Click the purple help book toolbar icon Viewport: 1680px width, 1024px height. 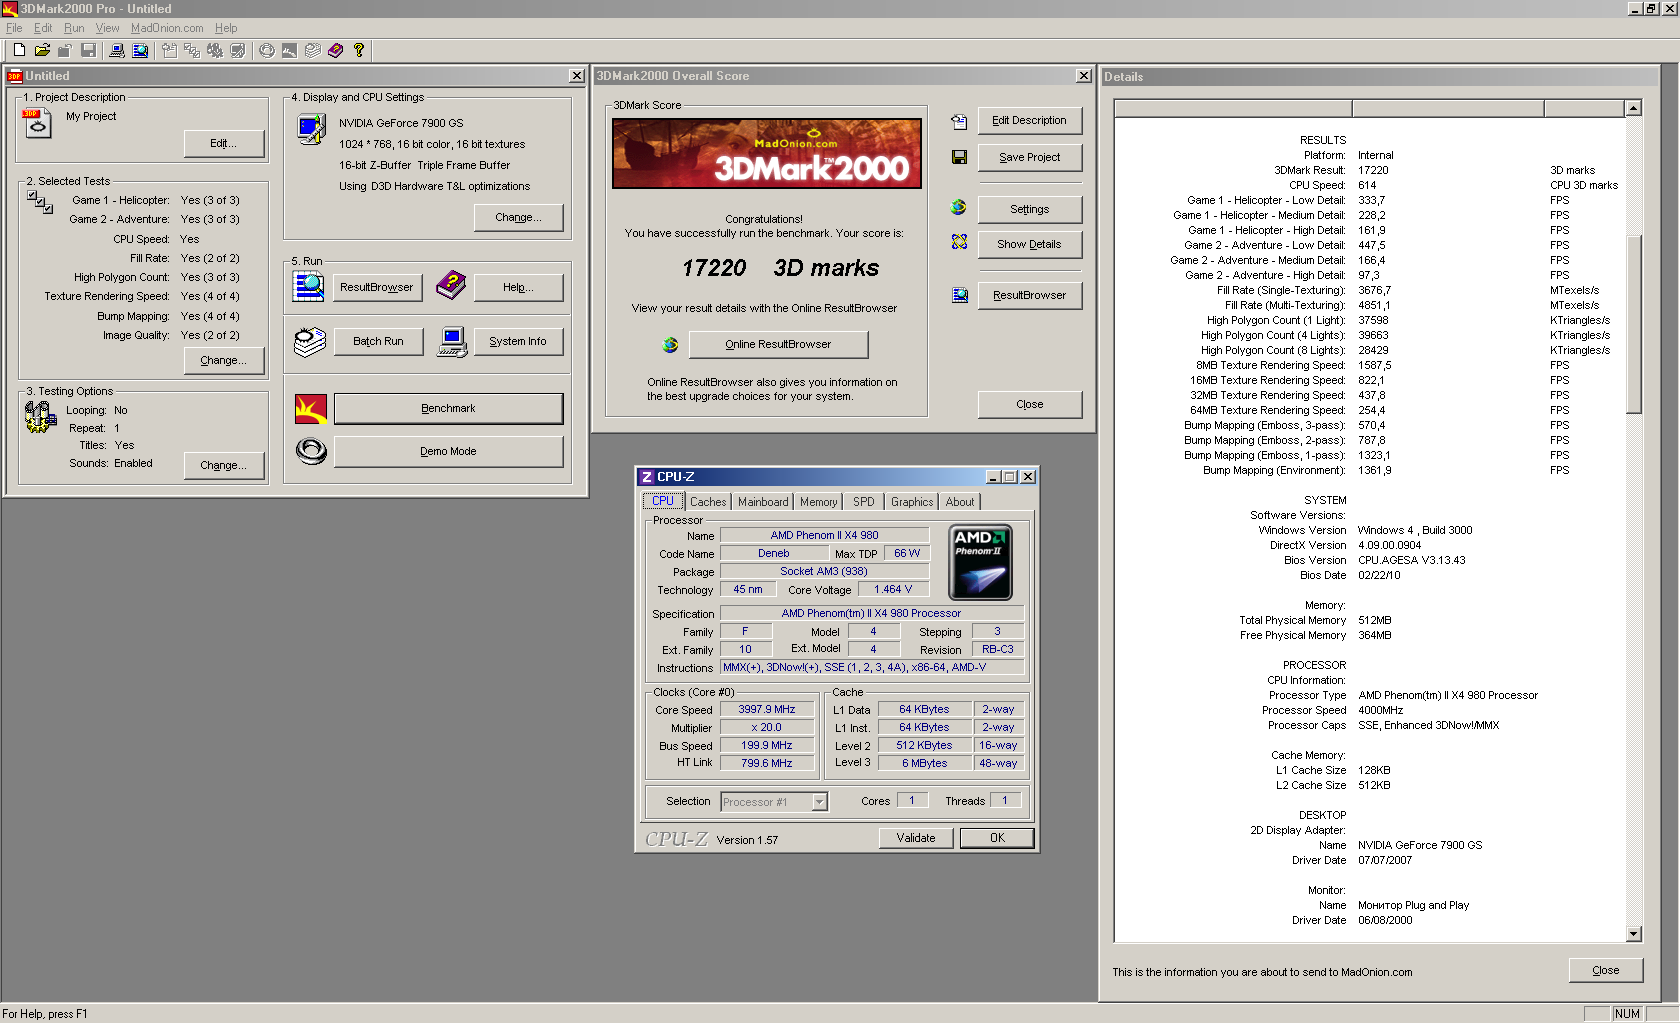click(x=335, y=50)
